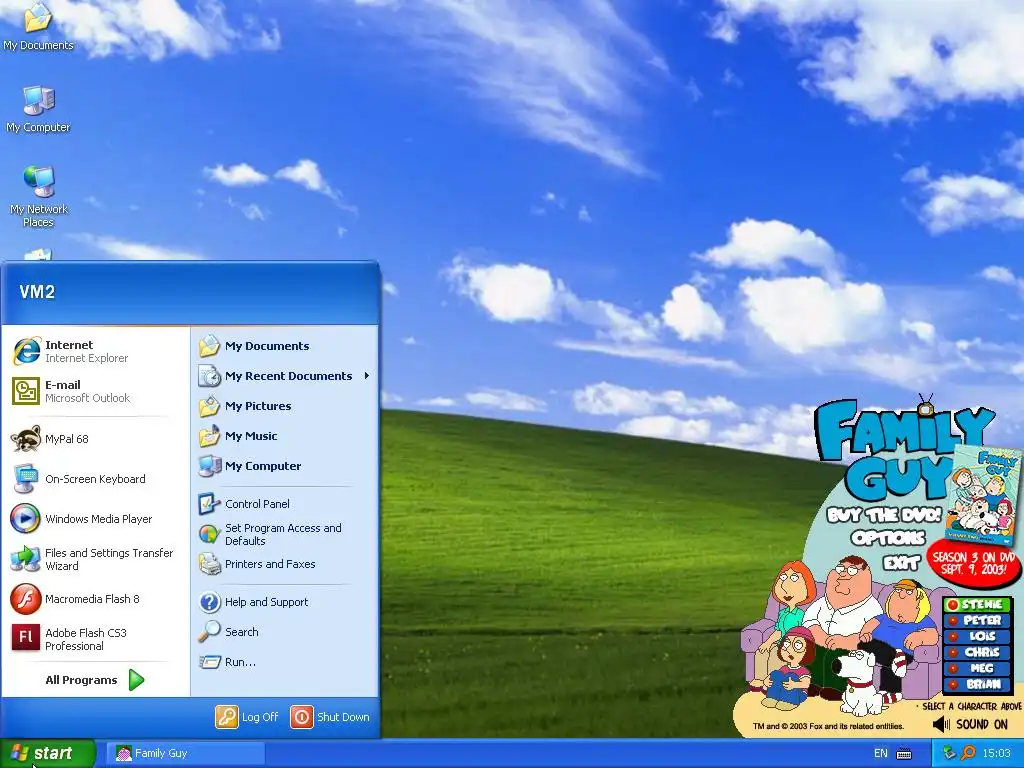The height and width of the screenshot is (768, 1024).
Task: Click My Pictures folder icon
Action: tap(210, 406)
